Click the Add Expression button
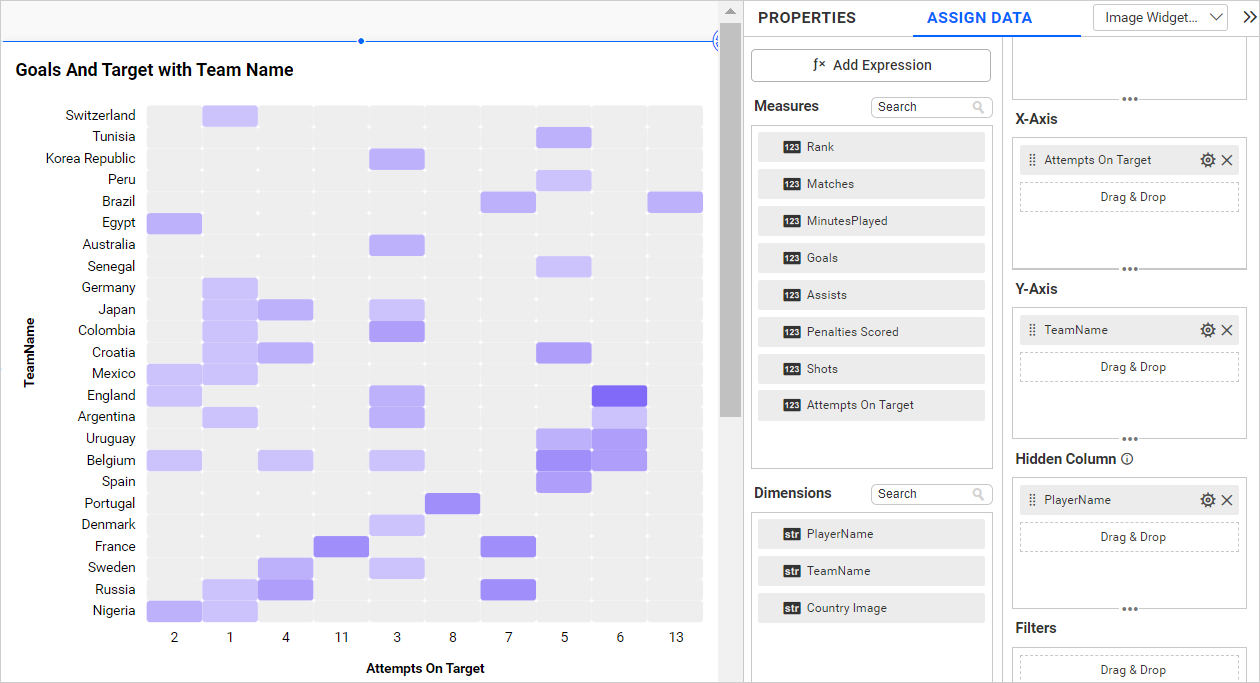Screen dimensions: 1260x683 (871, 65)
